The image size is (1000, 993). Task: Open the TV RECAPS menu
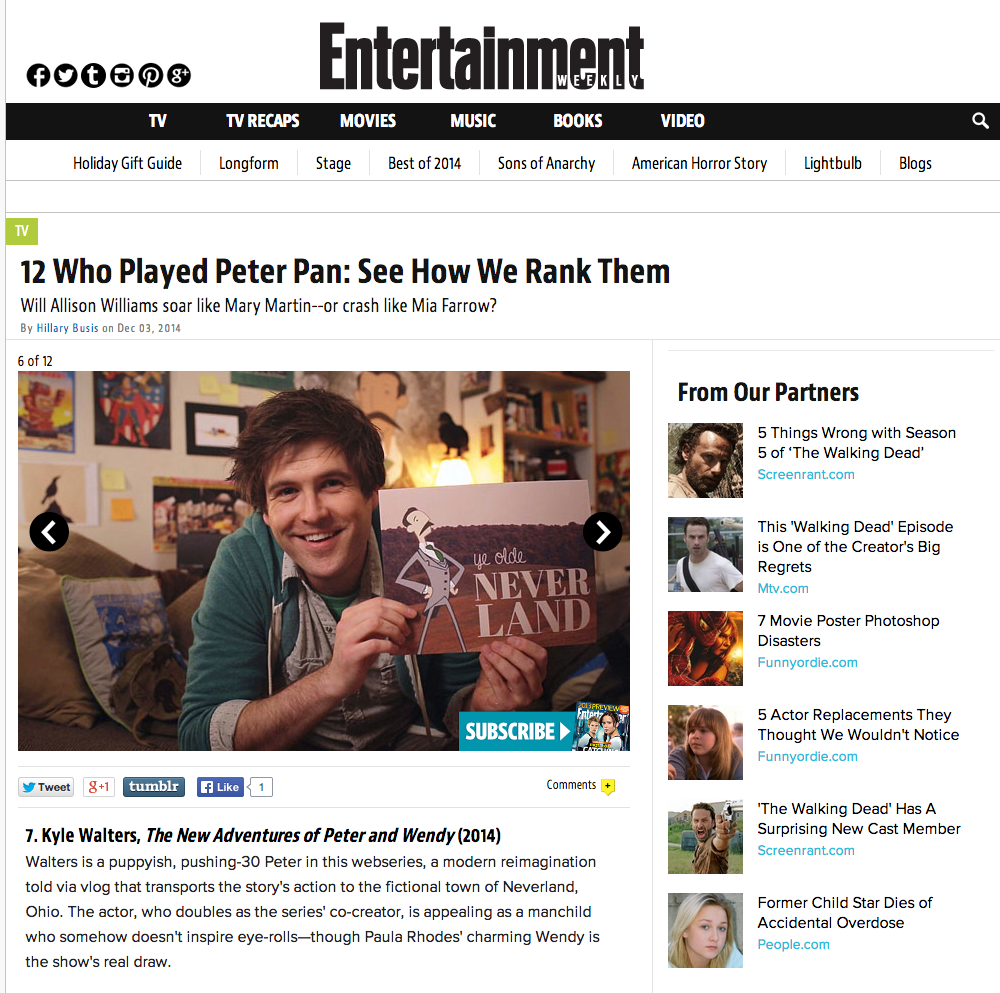[x=263, y=121]
